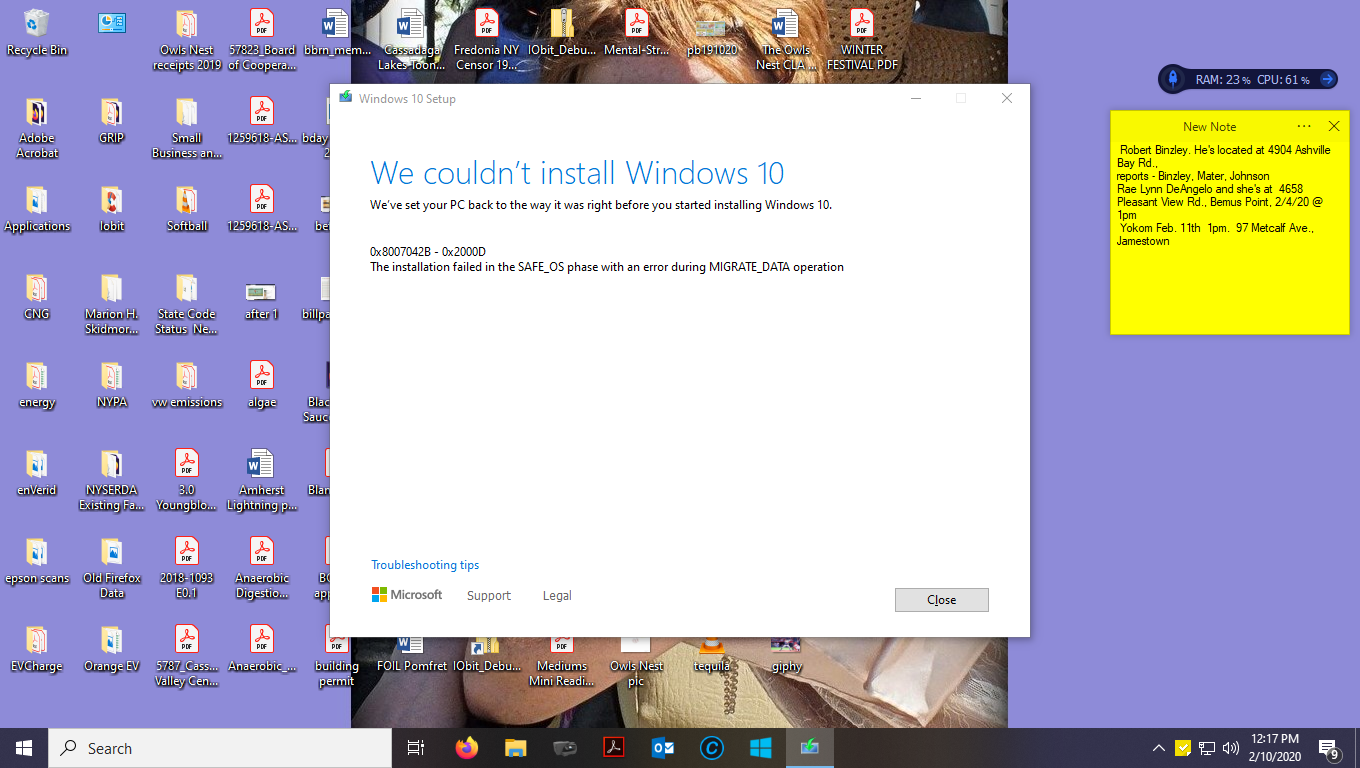
Task: Select the 3.0 Youngblo PDF file
Action: point(187,481)
